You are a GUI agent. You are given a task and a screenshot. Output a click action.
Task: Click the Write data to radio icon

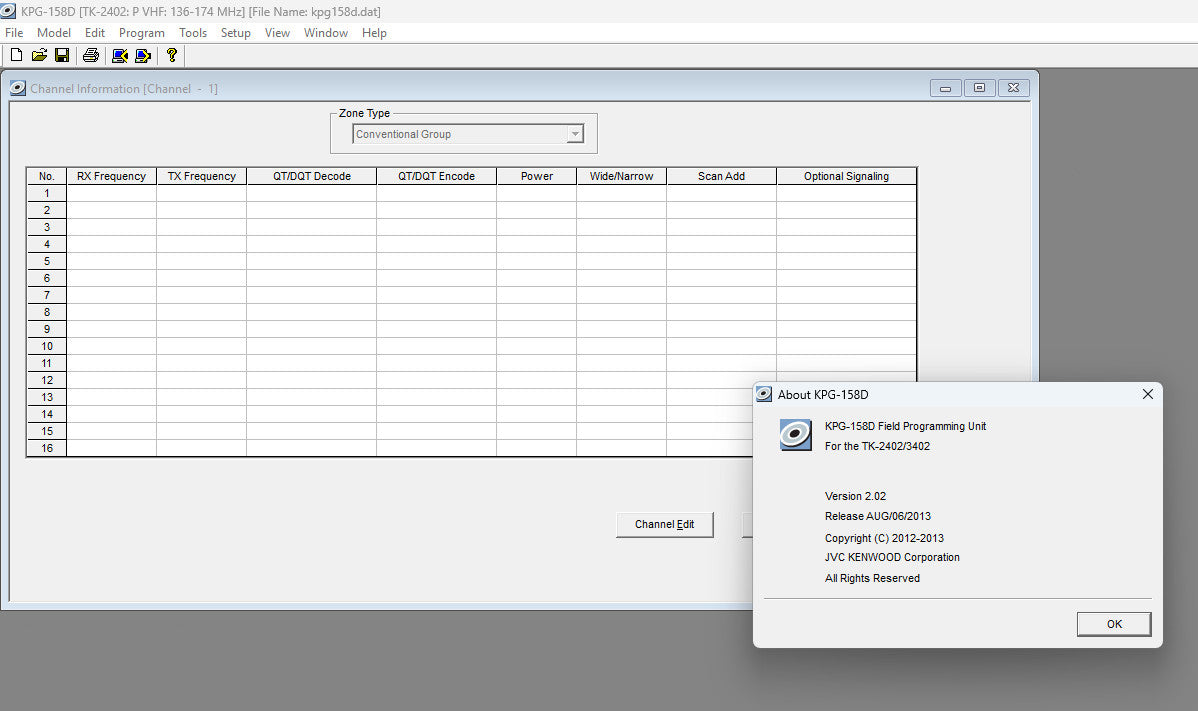(143, 55)
